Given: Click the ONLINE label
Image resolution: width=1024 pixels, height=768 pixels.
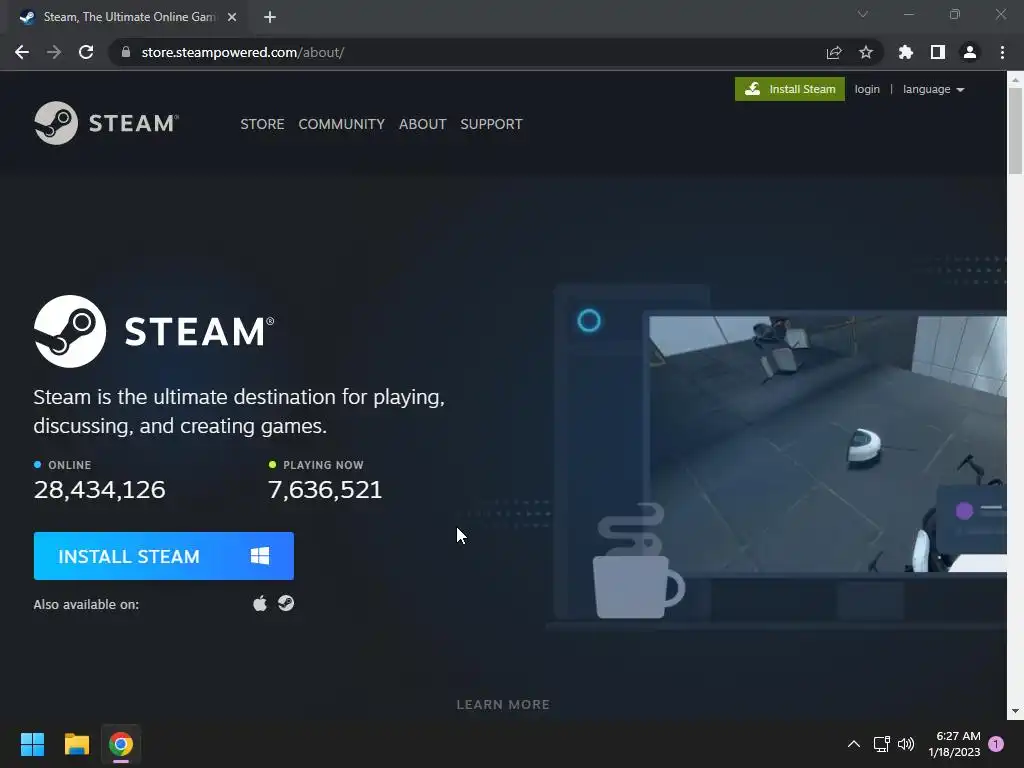Looking at the screenshot, I should coord(69,465).
